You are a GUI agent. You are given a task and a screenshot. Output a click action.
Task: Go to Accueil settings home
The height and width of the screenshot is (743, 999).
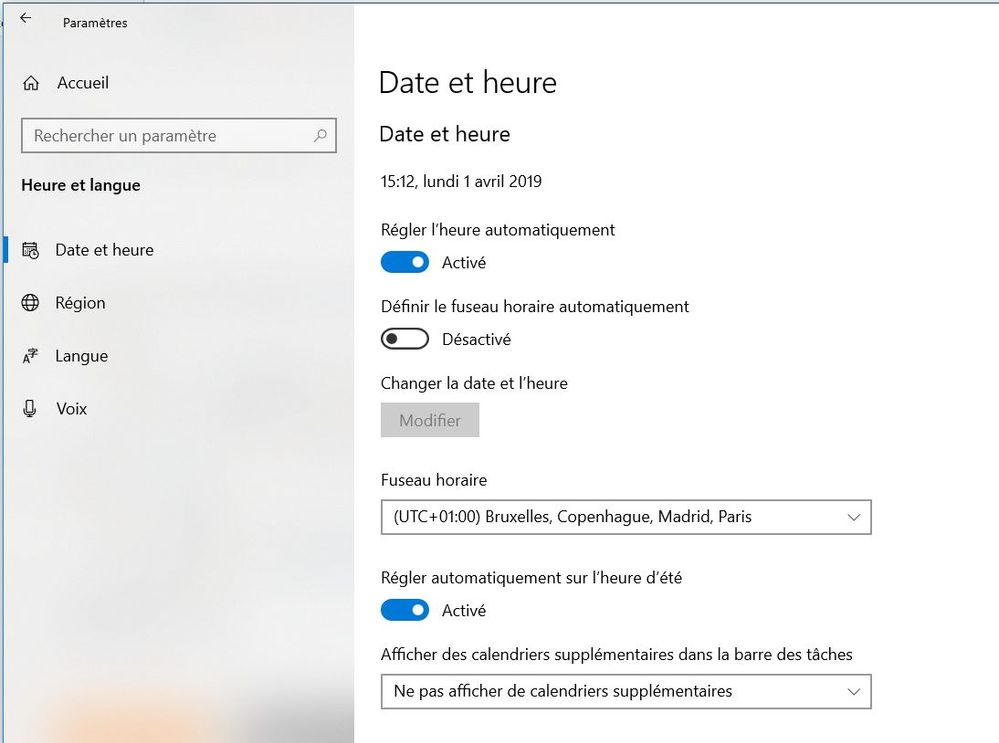(x=83, y=83)
